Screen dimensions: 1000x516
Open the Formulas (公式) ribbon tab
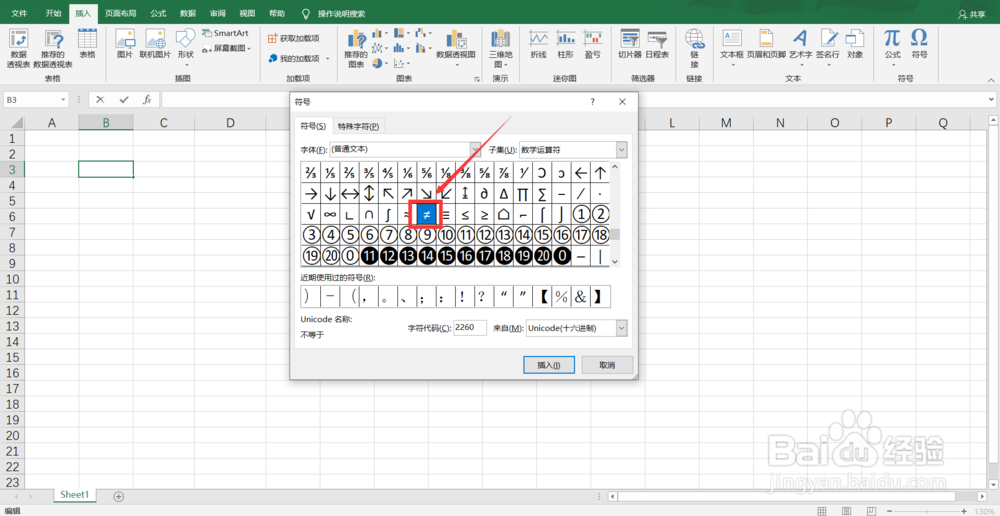tap(158, 13)
